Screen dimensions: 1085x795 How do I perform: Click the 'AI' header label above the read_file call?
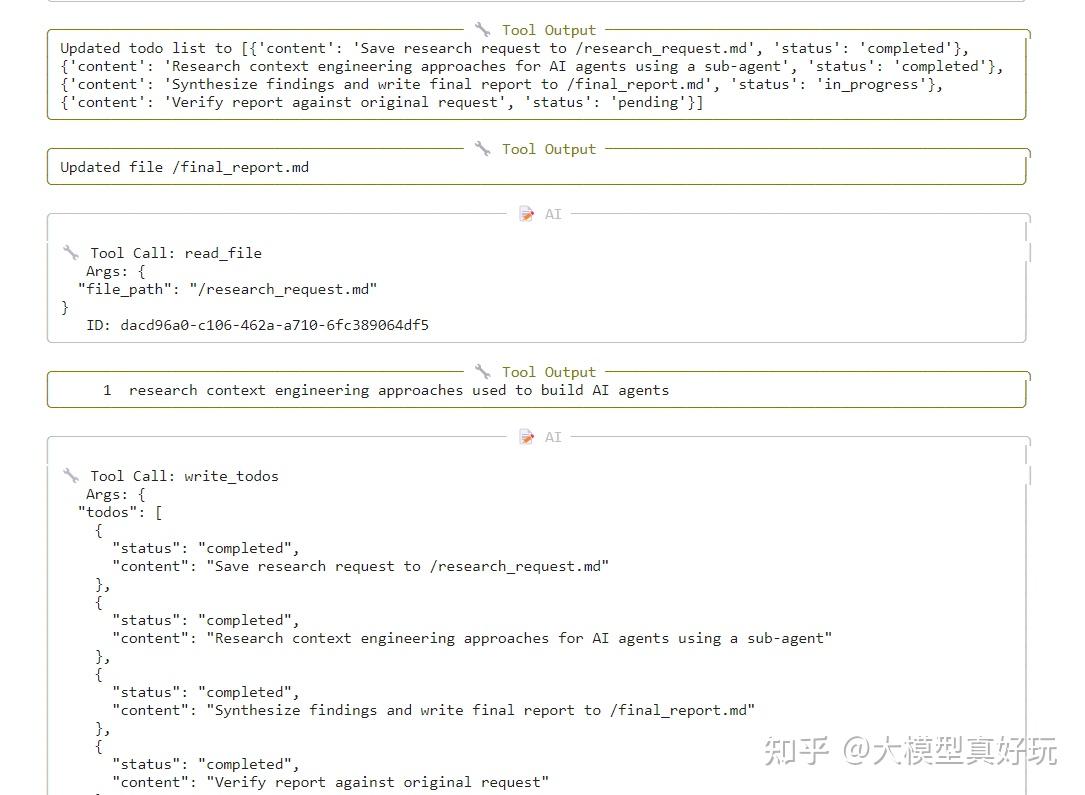click(x=553, y=214)
